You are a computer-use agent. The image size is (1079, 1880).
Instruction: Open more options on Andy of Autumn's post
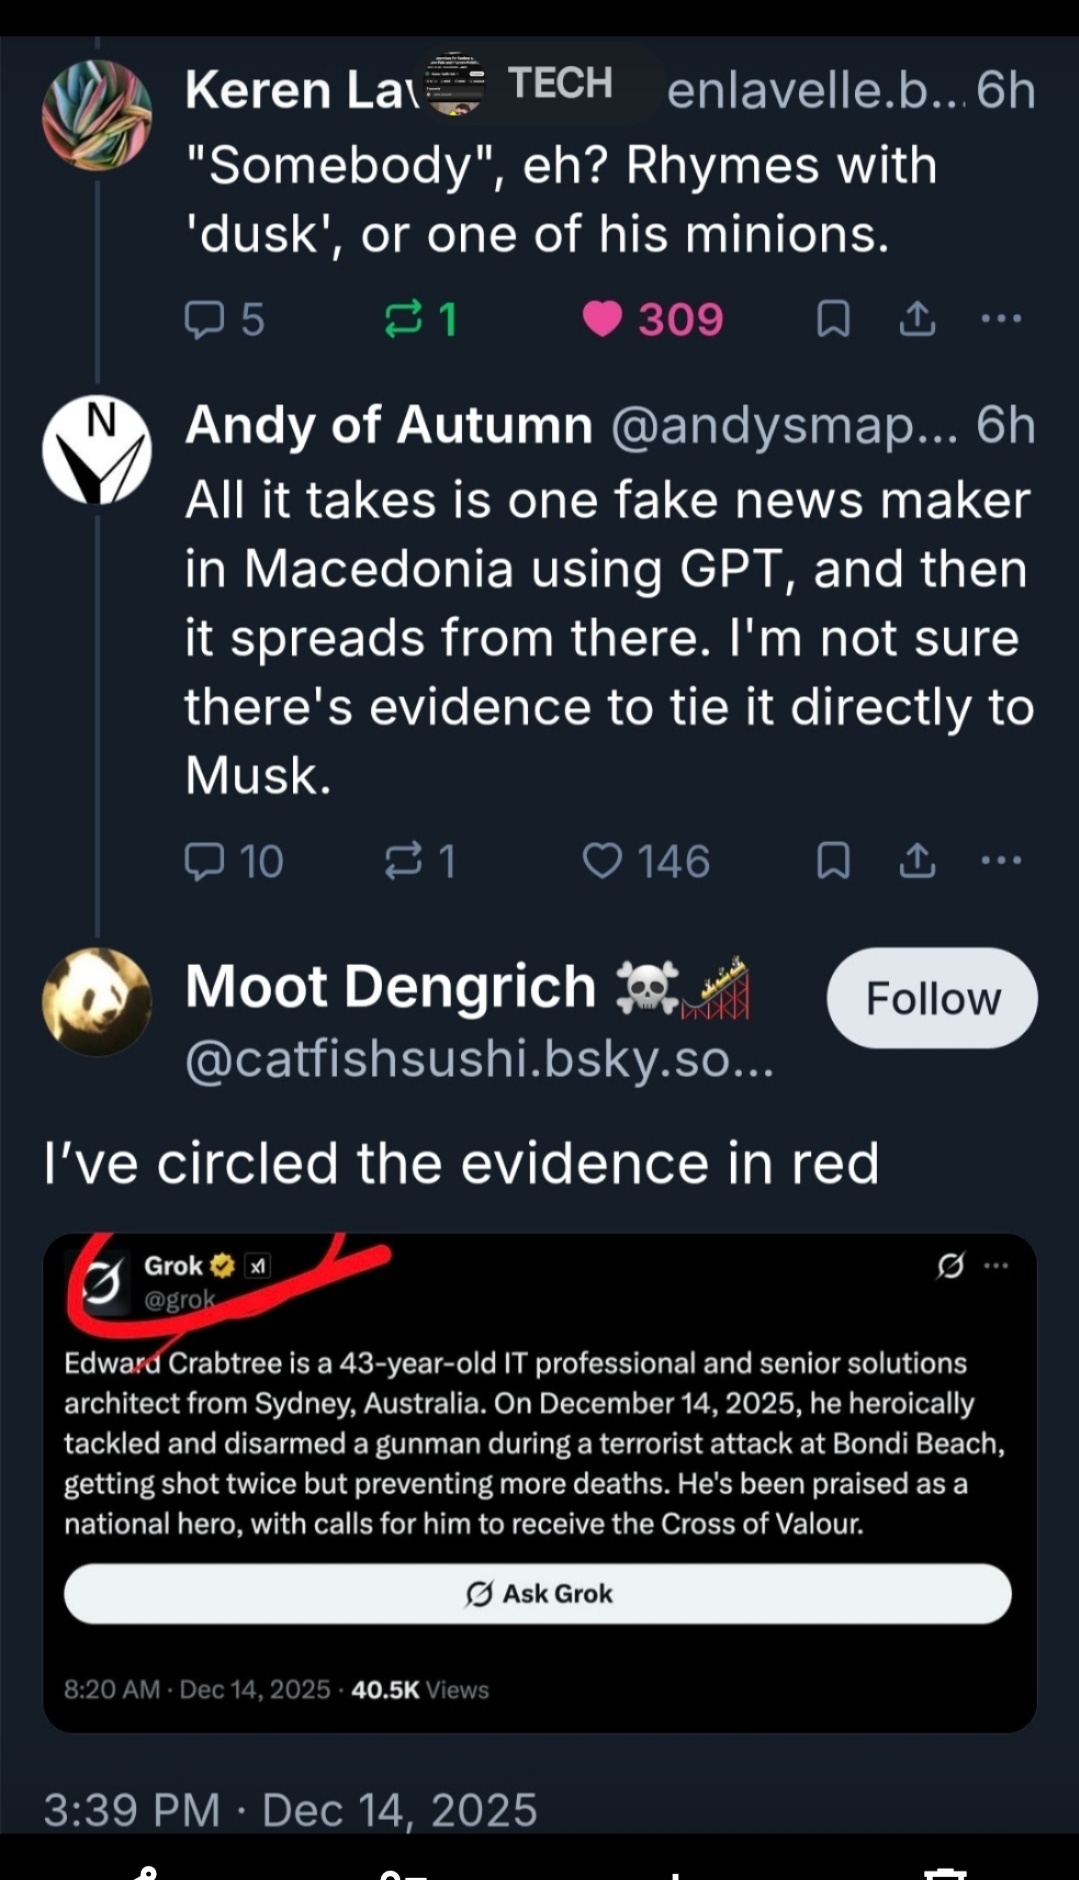(1001, 861)
